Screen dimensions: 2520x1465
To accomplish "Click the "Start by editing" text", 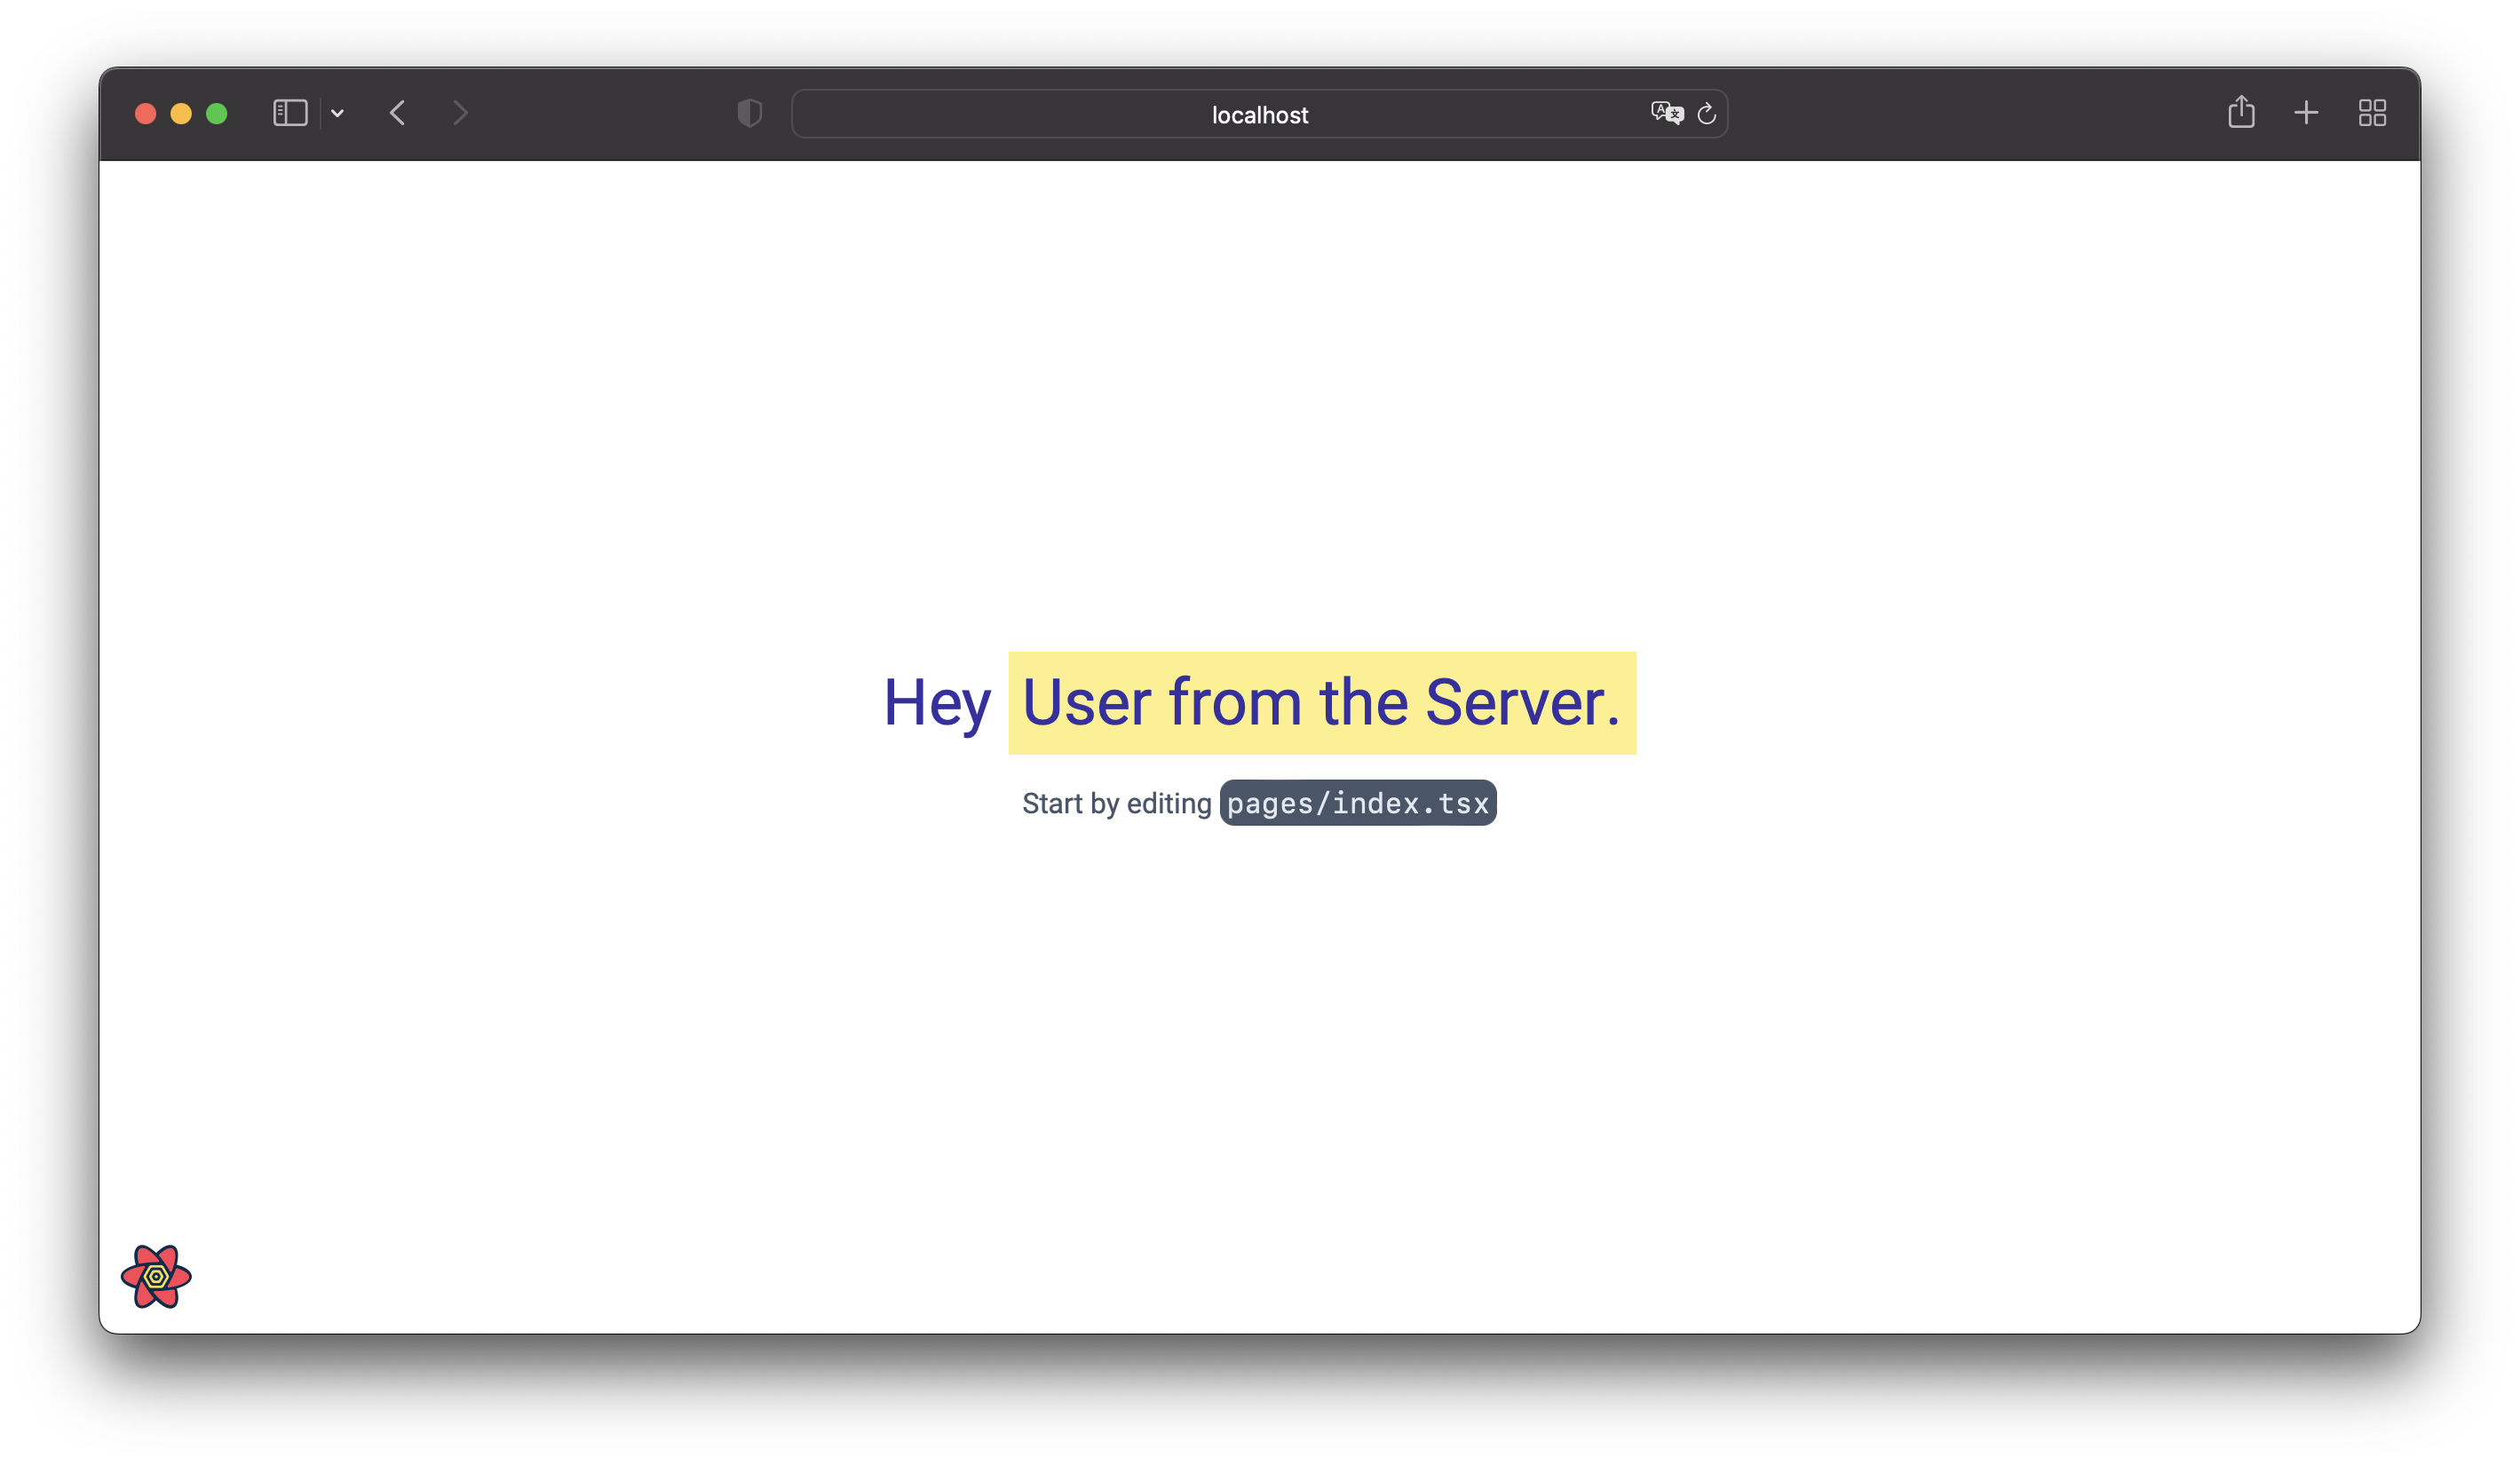I will click(1116, 804).
